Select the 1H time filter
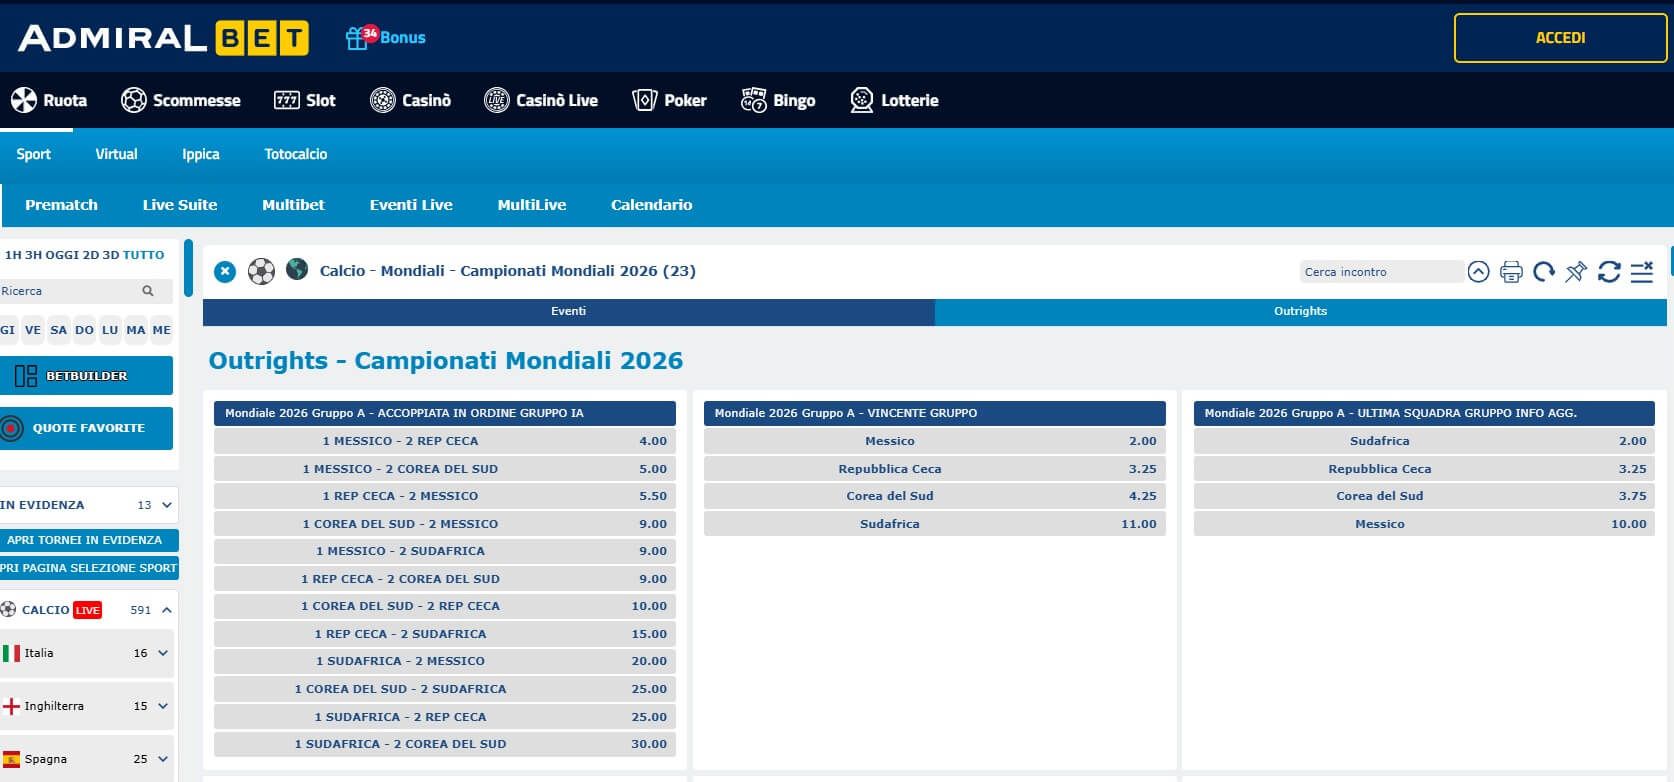This screenshot has height=782, width=1674. [13, 255]
